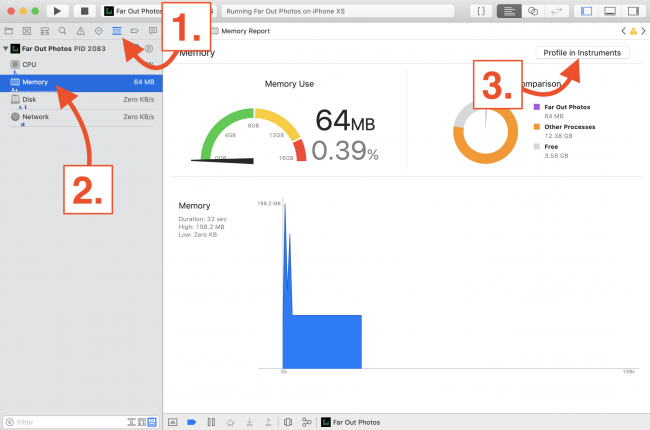
Task: Show the Standard editor
Action: click(509, 11)
